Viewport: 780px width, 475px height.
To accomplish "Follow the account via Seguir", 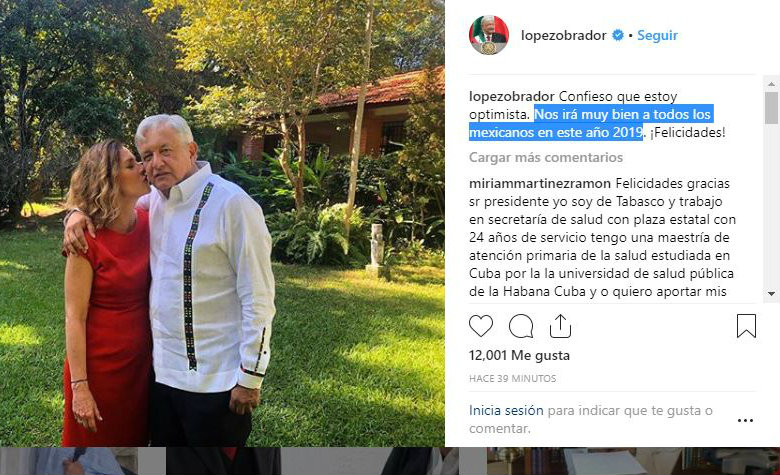I will (657, 35).
